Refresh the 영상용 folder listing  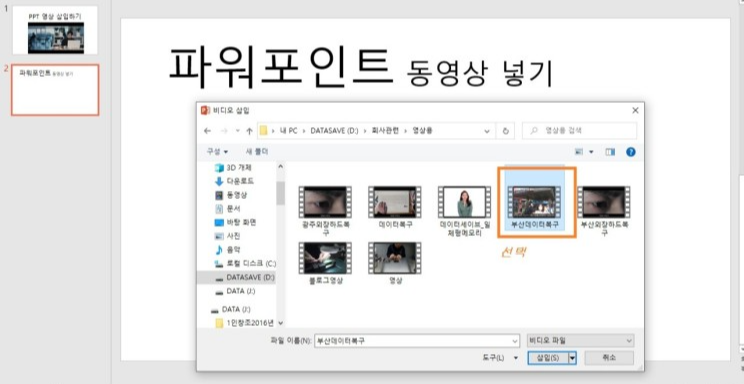505,131
